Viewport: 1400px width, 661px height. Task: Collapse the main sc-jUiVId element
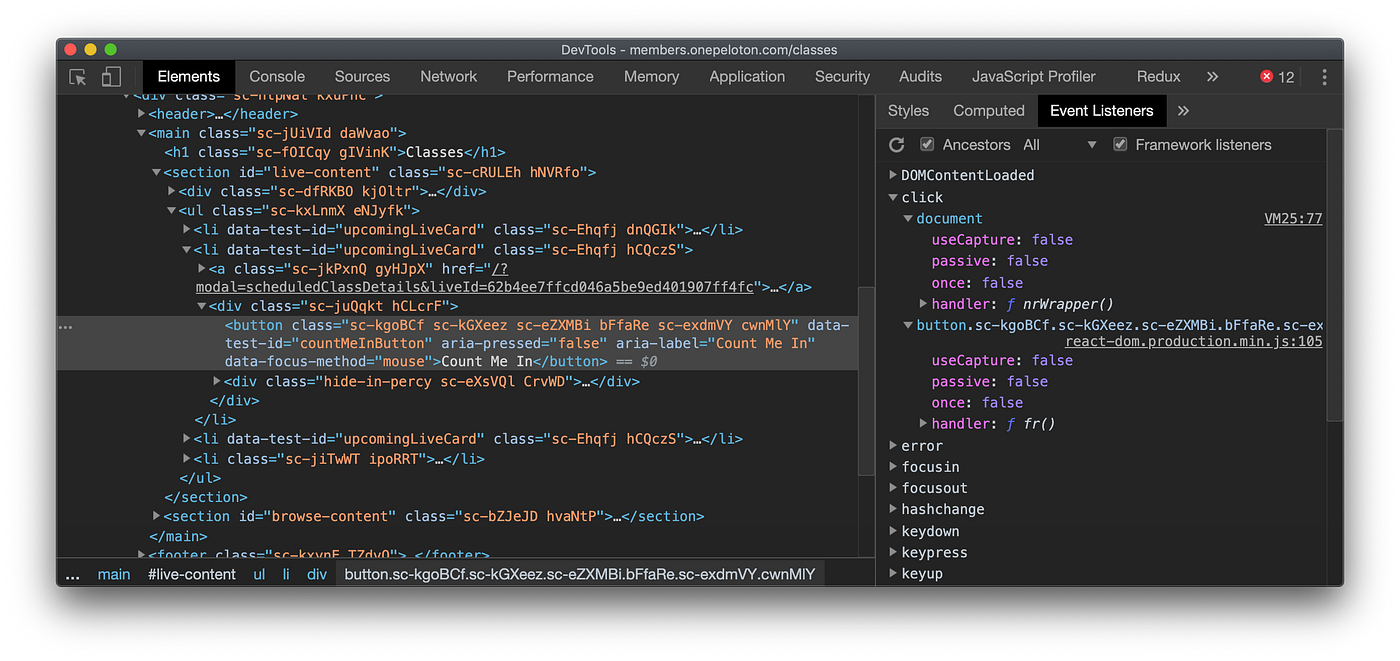[x=141, y=133]
